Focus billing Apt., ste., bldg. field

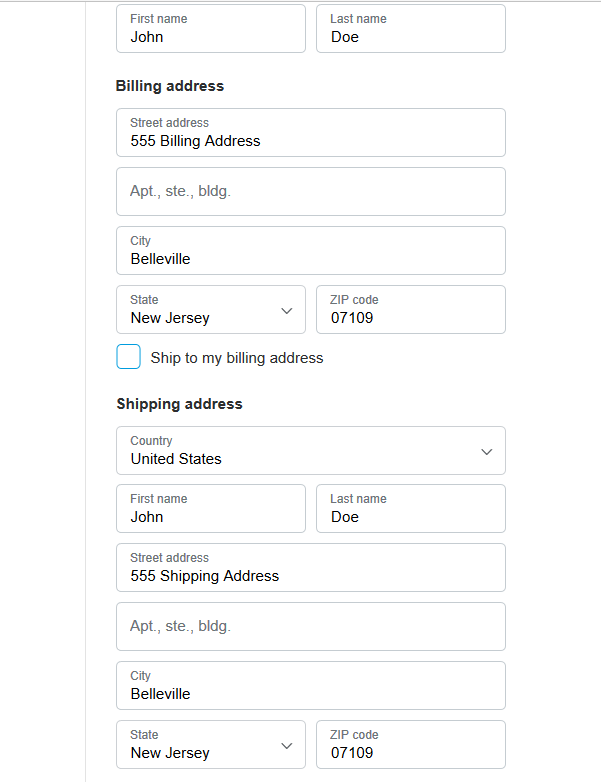pyautogui.click(x=311, y=192)
